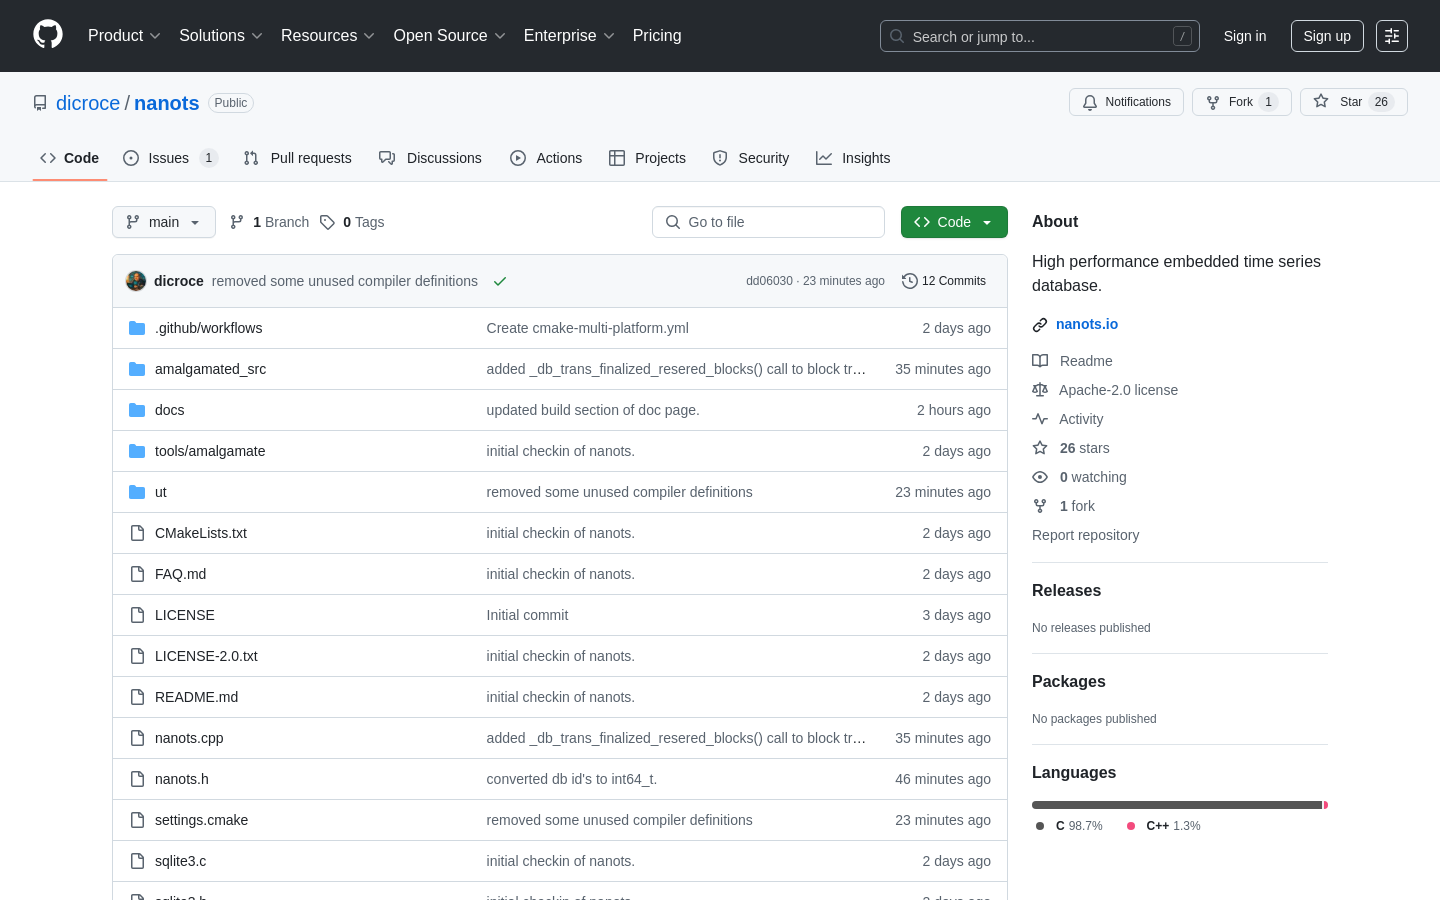Click the C++ pink language dot

[x=1131, y=826]
